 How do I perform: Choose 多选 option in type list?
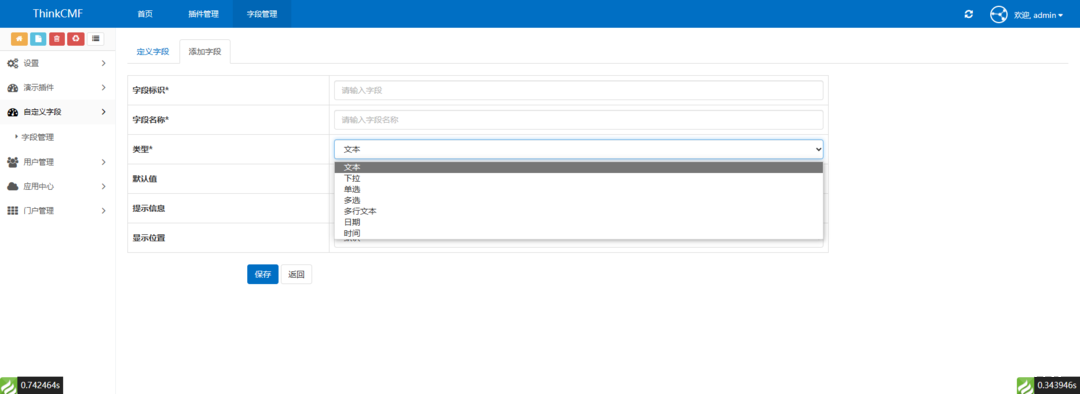point(579,200)
